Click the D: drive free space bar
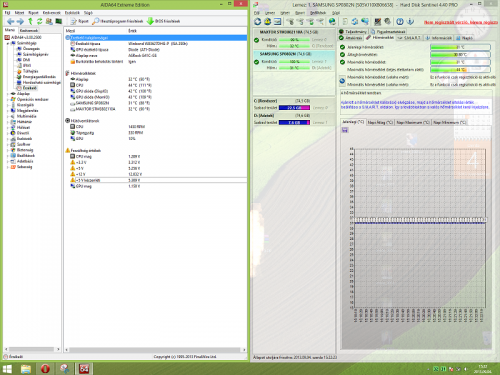The width and height of the screenshot is (500, 375). 294,123
